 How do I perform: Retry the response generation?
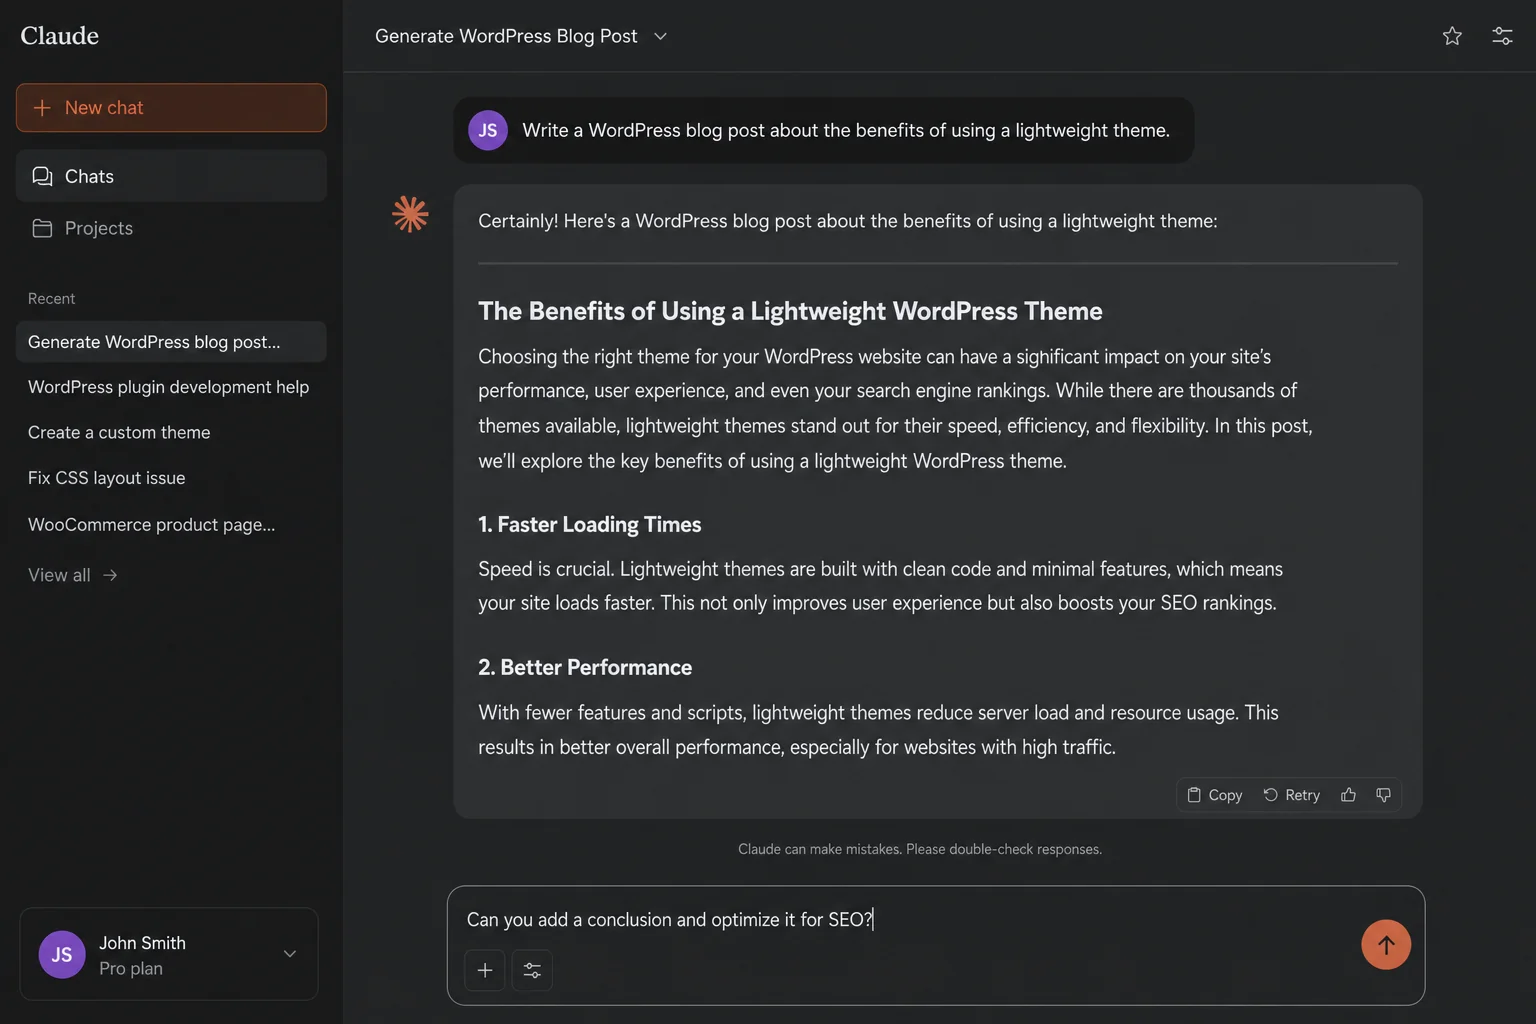(1291, 795)
